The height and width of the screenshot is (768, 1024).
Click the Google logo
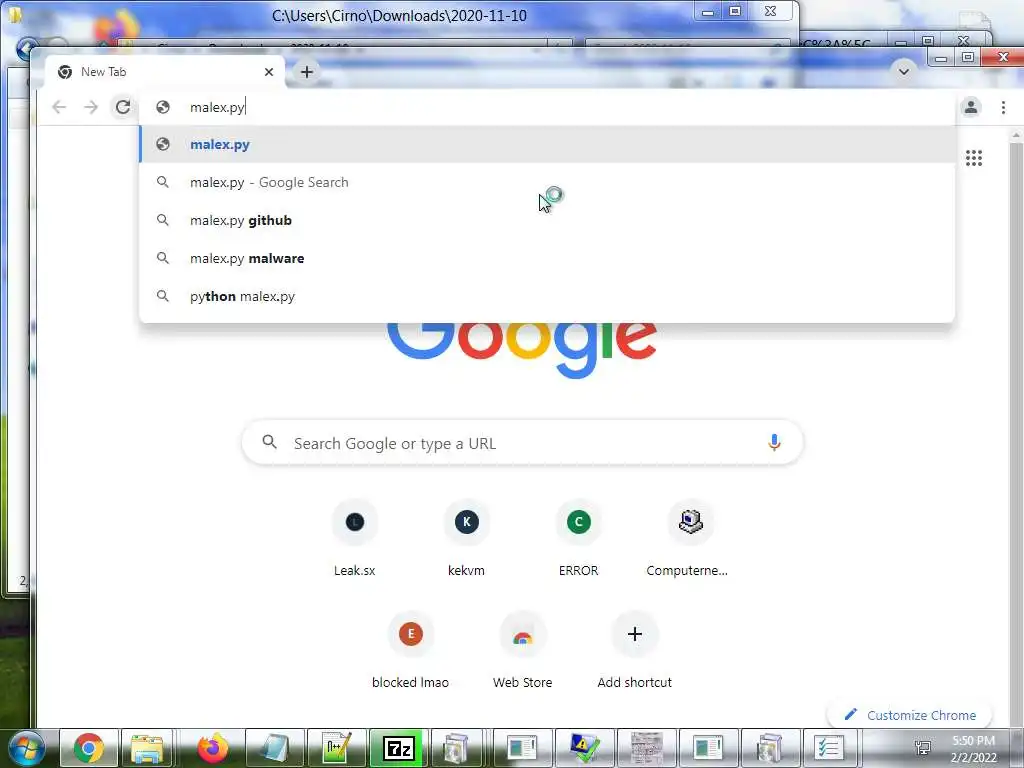coord(522,350)
